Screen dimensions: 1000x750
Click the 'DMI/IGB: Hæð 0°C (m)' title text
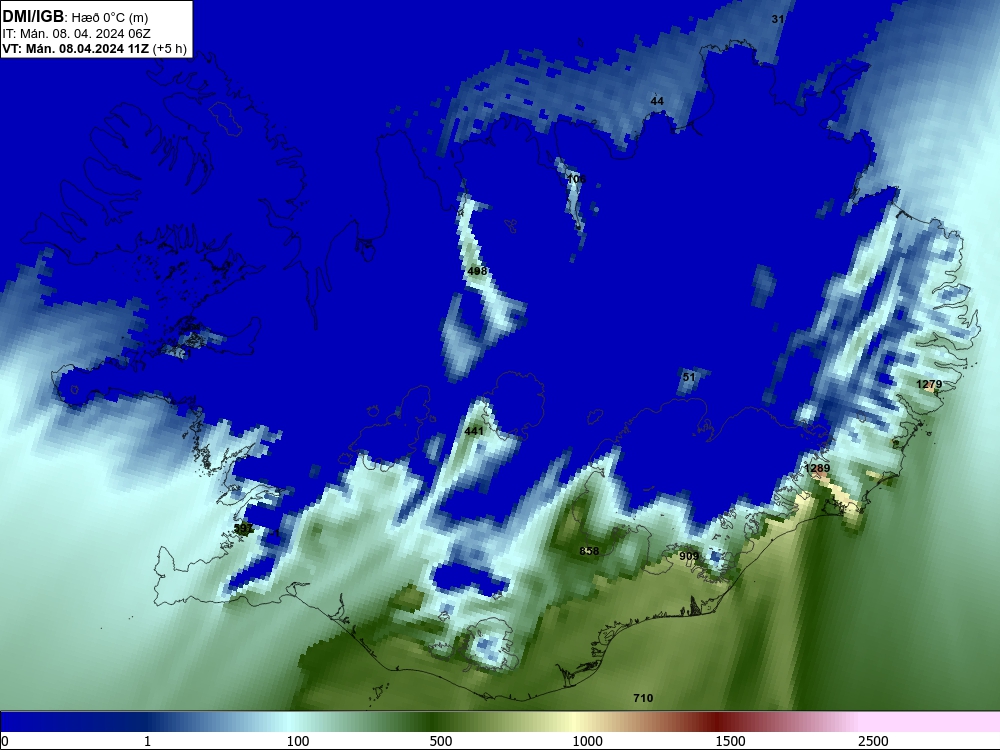tap(75, 17)
